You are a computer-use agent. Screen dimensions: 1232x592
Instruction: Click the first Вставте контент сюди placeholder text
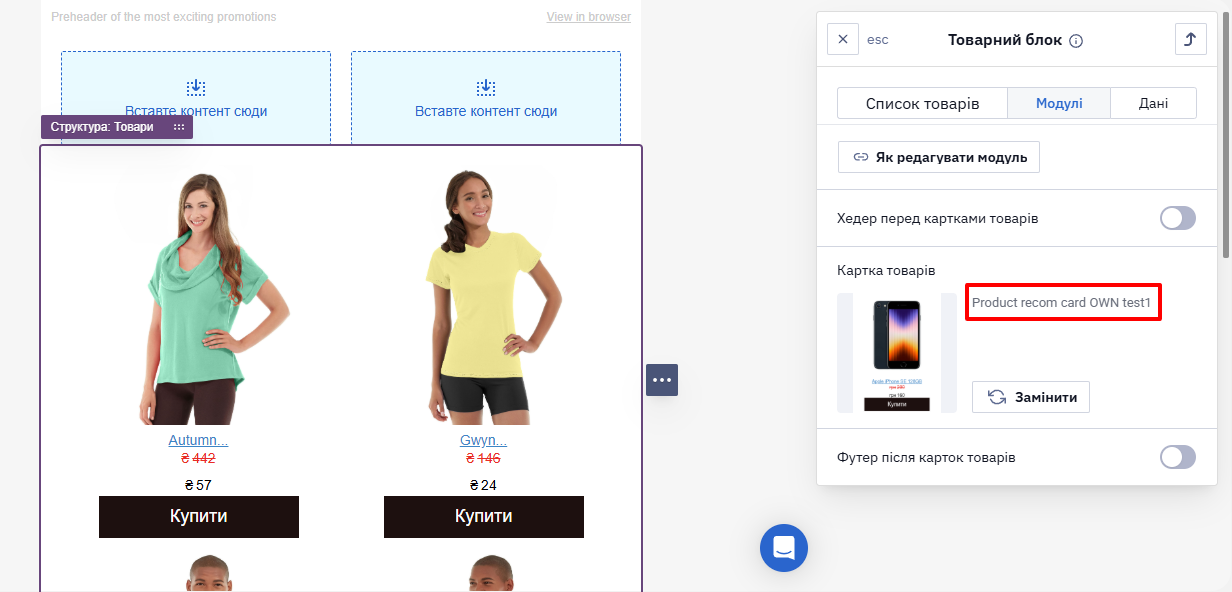pos(196,111)
